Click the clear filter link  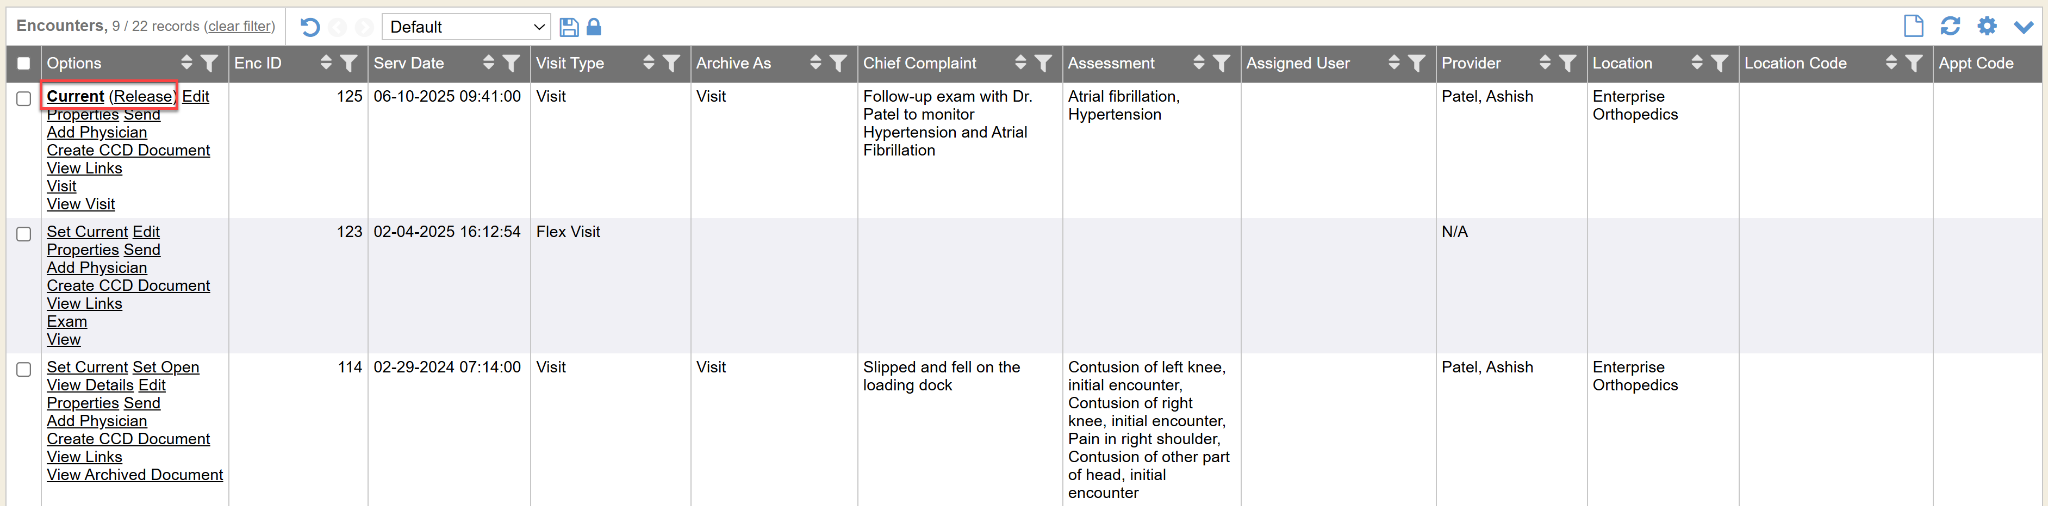click(239, 26)
